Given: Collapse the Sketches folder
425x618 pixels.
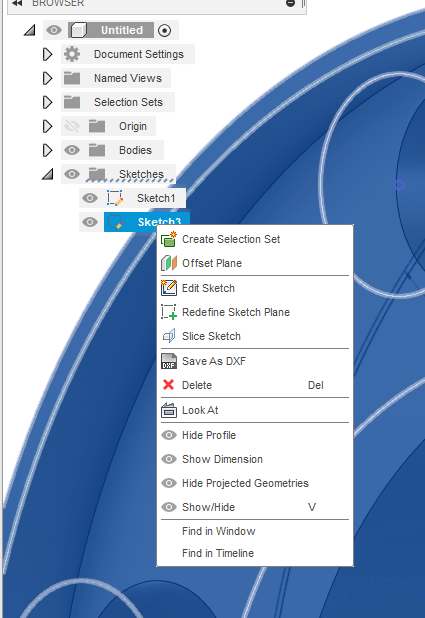Looking at the screenshot, I should [48, 174].
